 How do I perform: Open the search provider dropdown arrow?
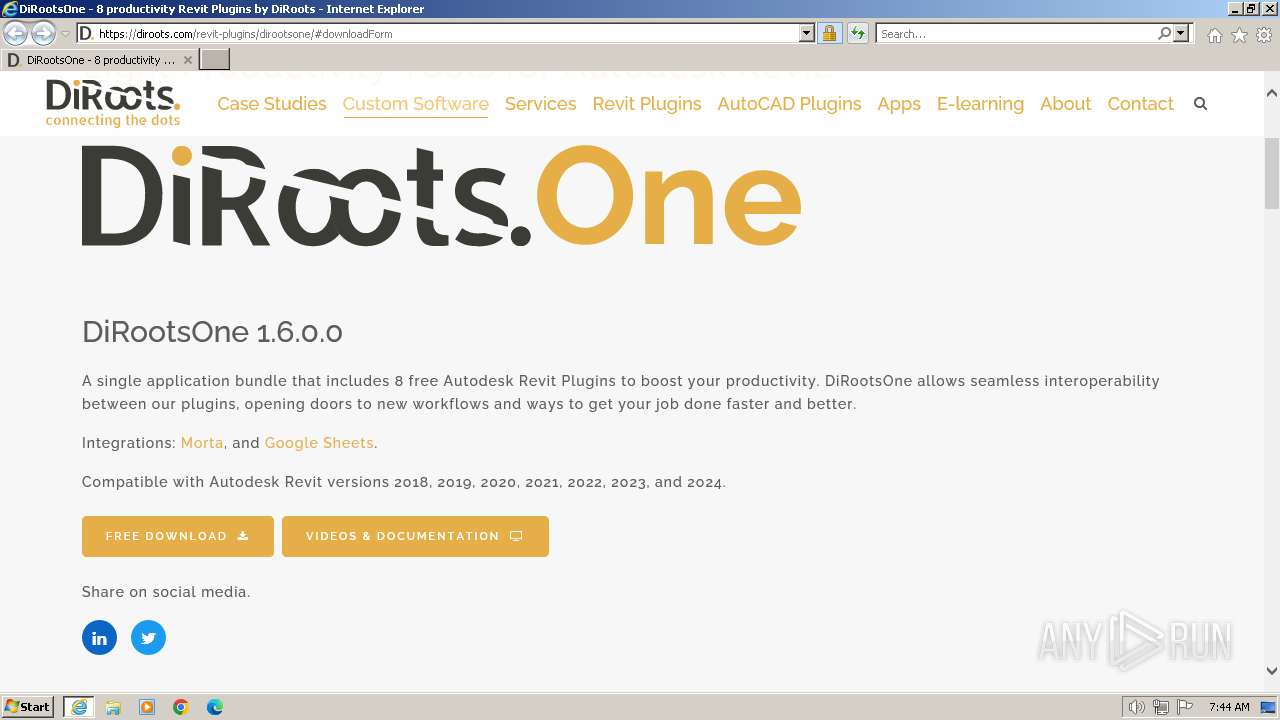[1181, 33]
